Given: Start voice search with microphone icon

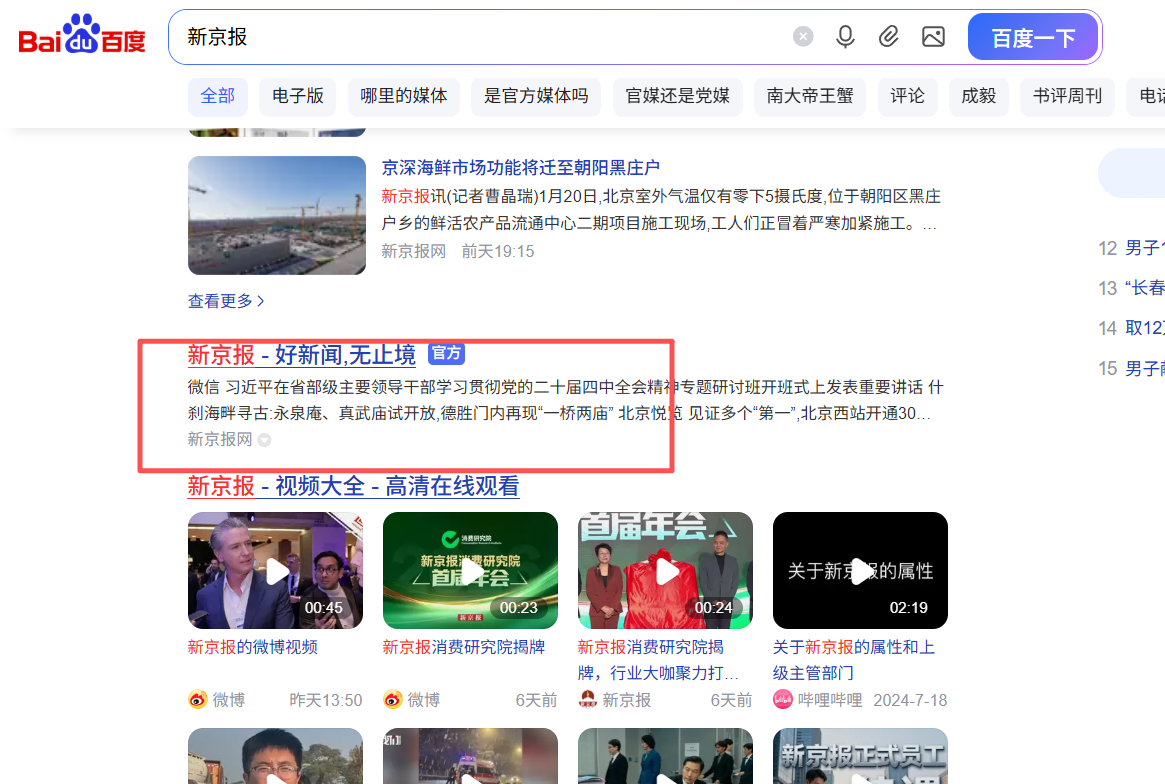Looking at the screenshot, I should pos(845,37).
